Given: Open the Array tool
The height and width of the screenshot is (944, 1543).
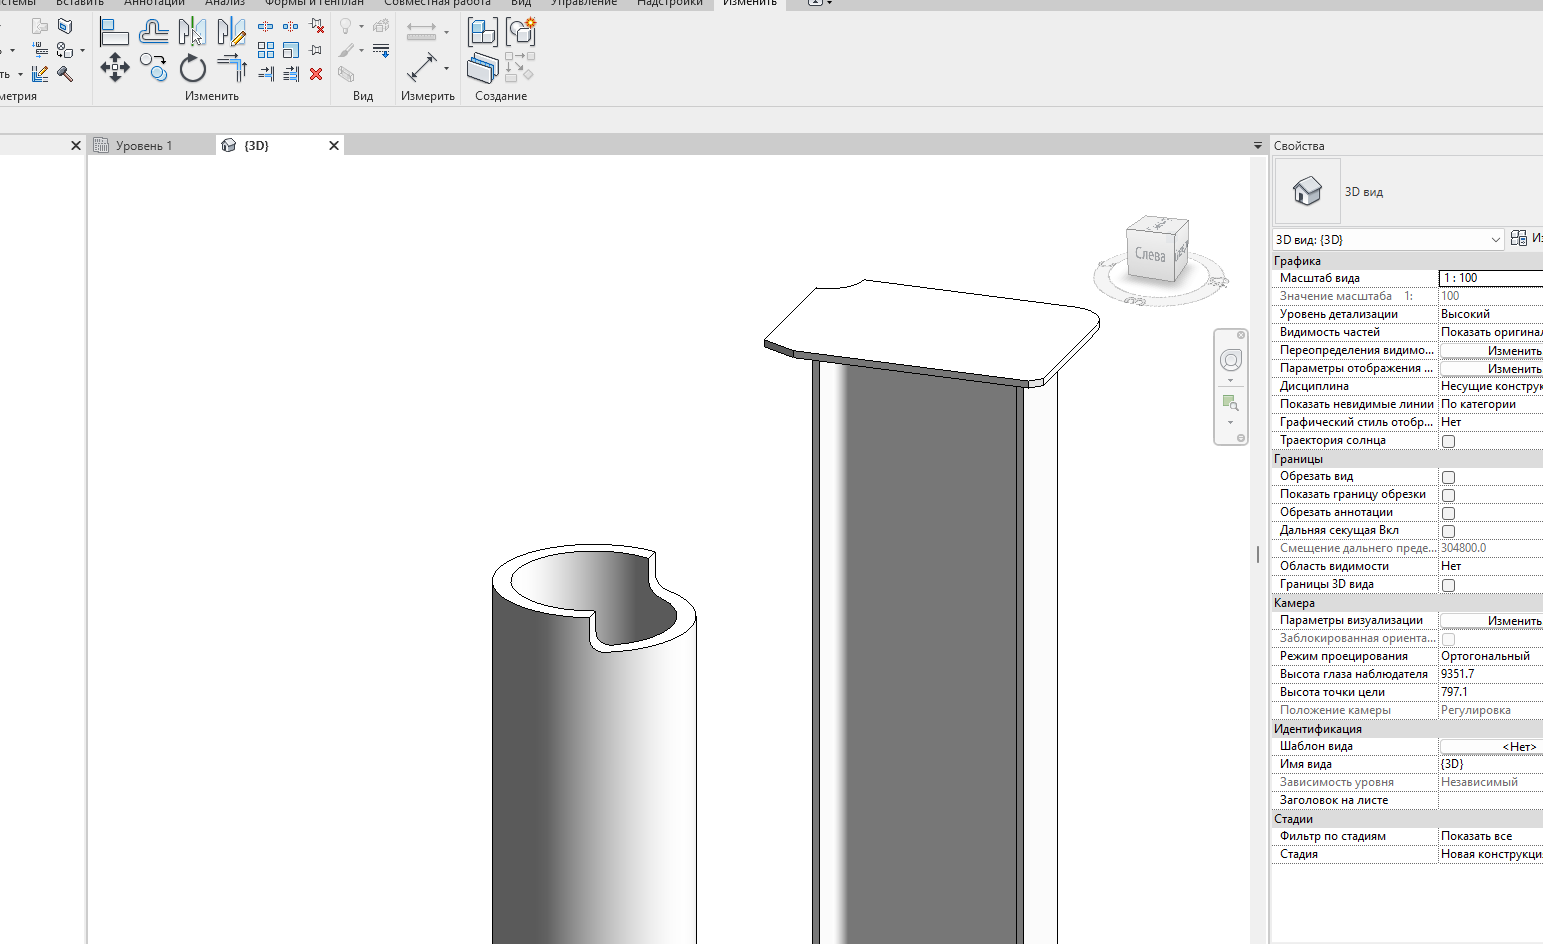Looking at the screenshot, I should tap(266, 50).
